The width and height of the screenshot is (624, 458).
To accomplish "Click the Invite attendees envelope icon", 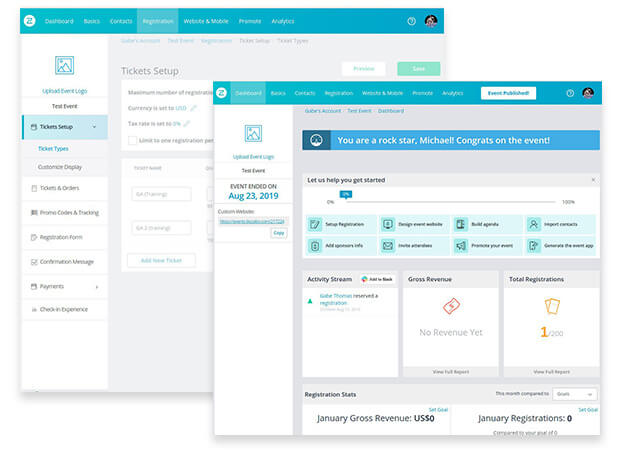I will [387, 245].
